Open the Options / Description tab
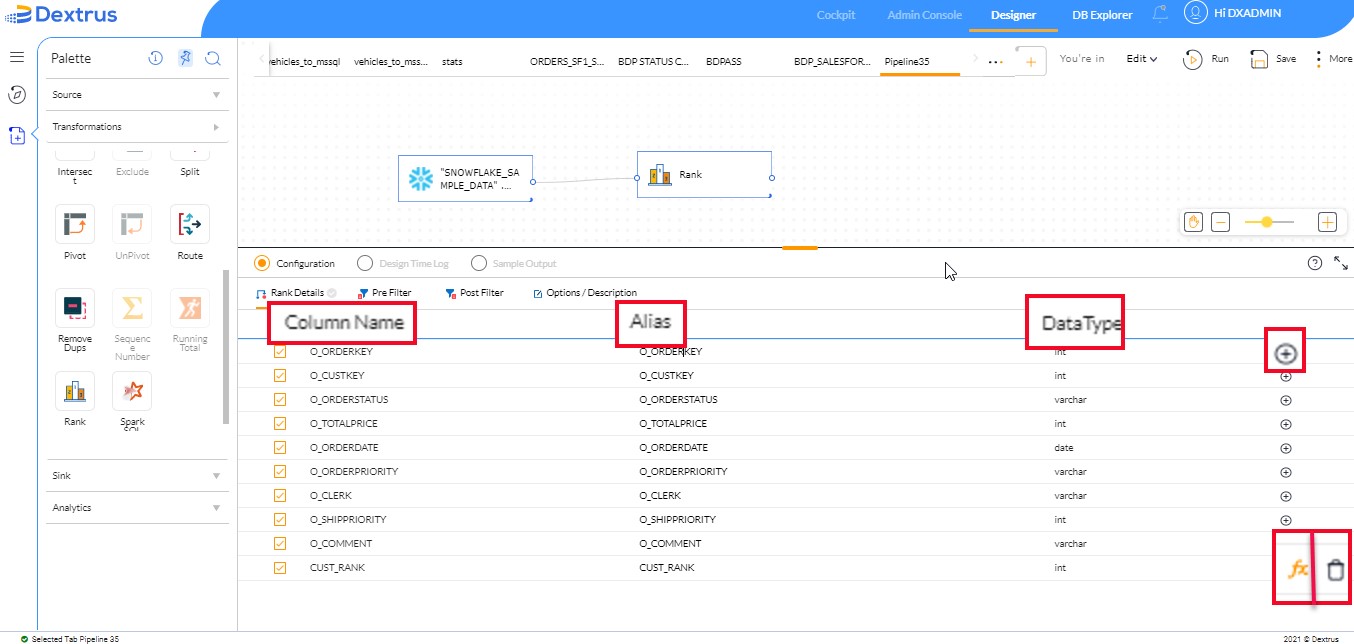 click(585, 293)
